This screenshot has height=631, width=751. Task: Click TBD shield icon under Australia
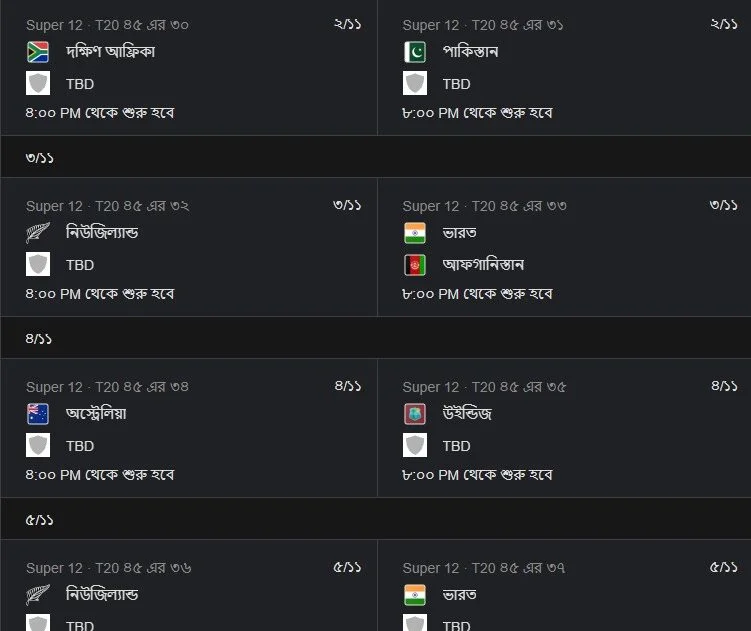point(38,446)
